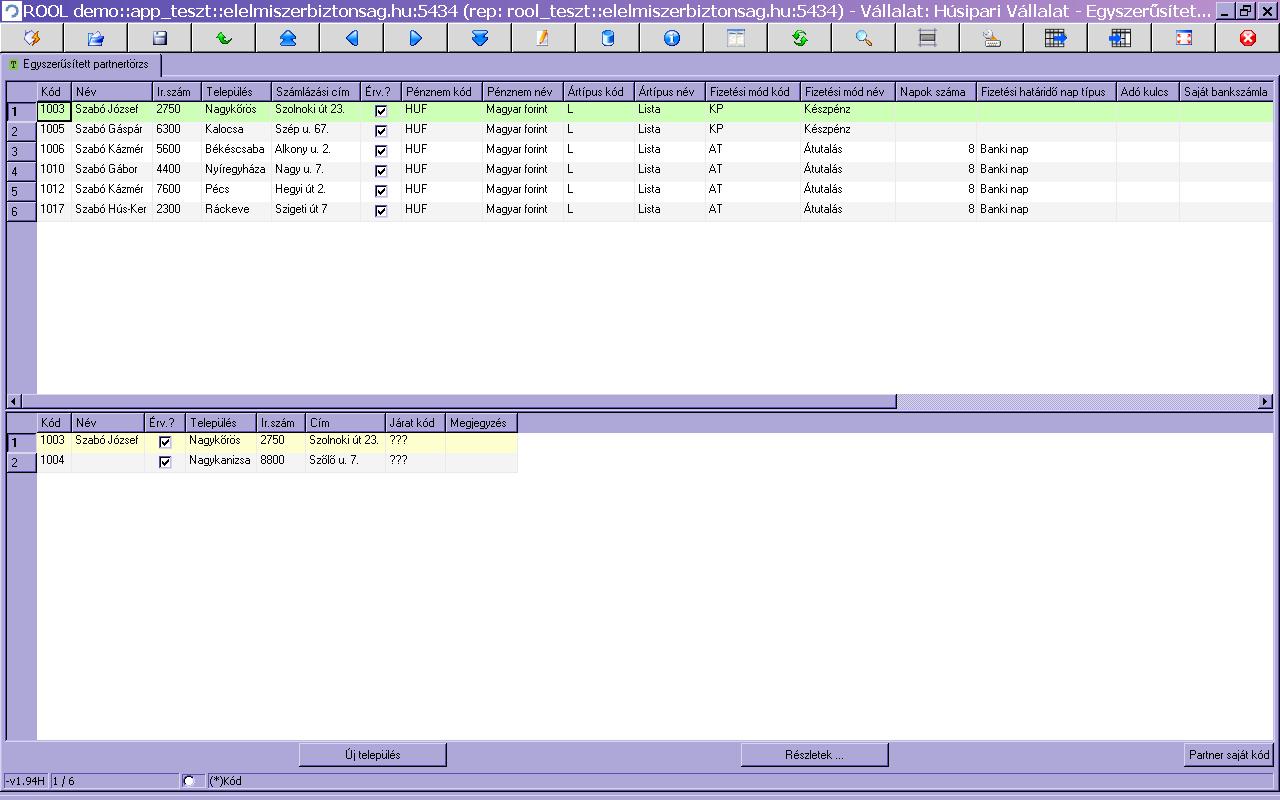Click the table export arrow icon
Image resolution: width=1280 pixels, height=800 pixels.
coord(1056,38)
